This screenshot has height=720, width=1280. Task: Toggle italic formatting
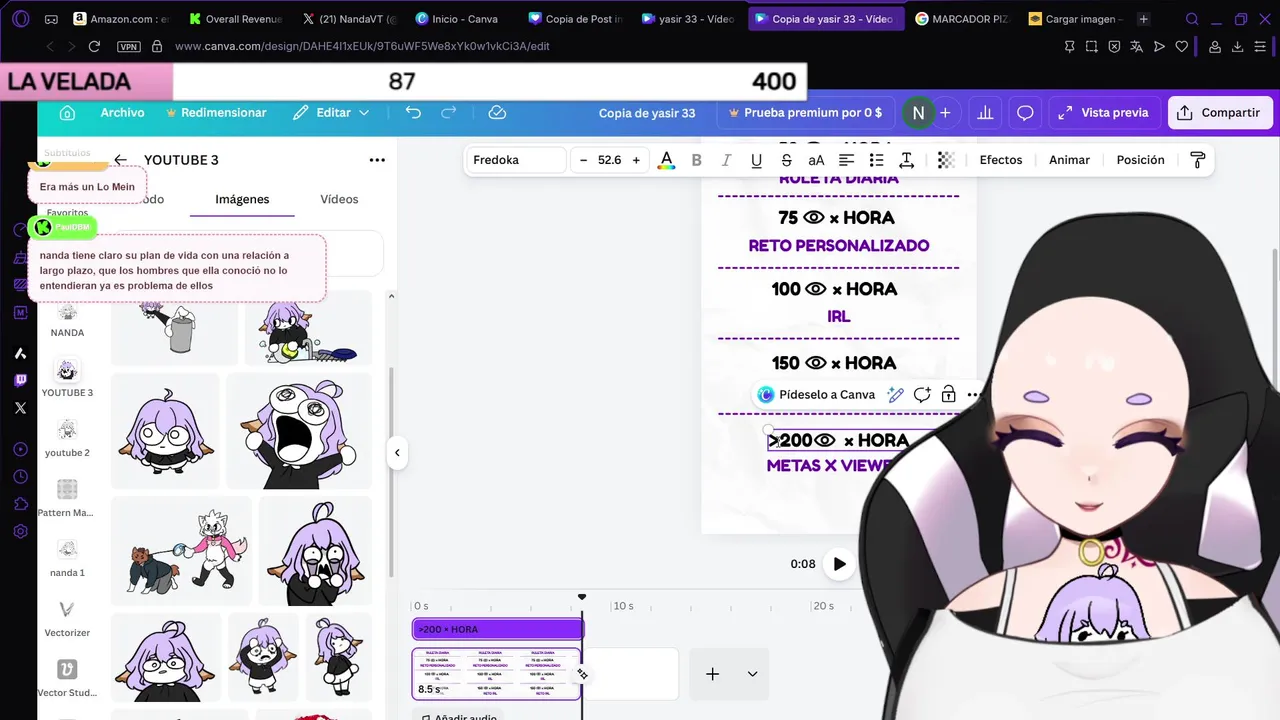coord(726,160)
